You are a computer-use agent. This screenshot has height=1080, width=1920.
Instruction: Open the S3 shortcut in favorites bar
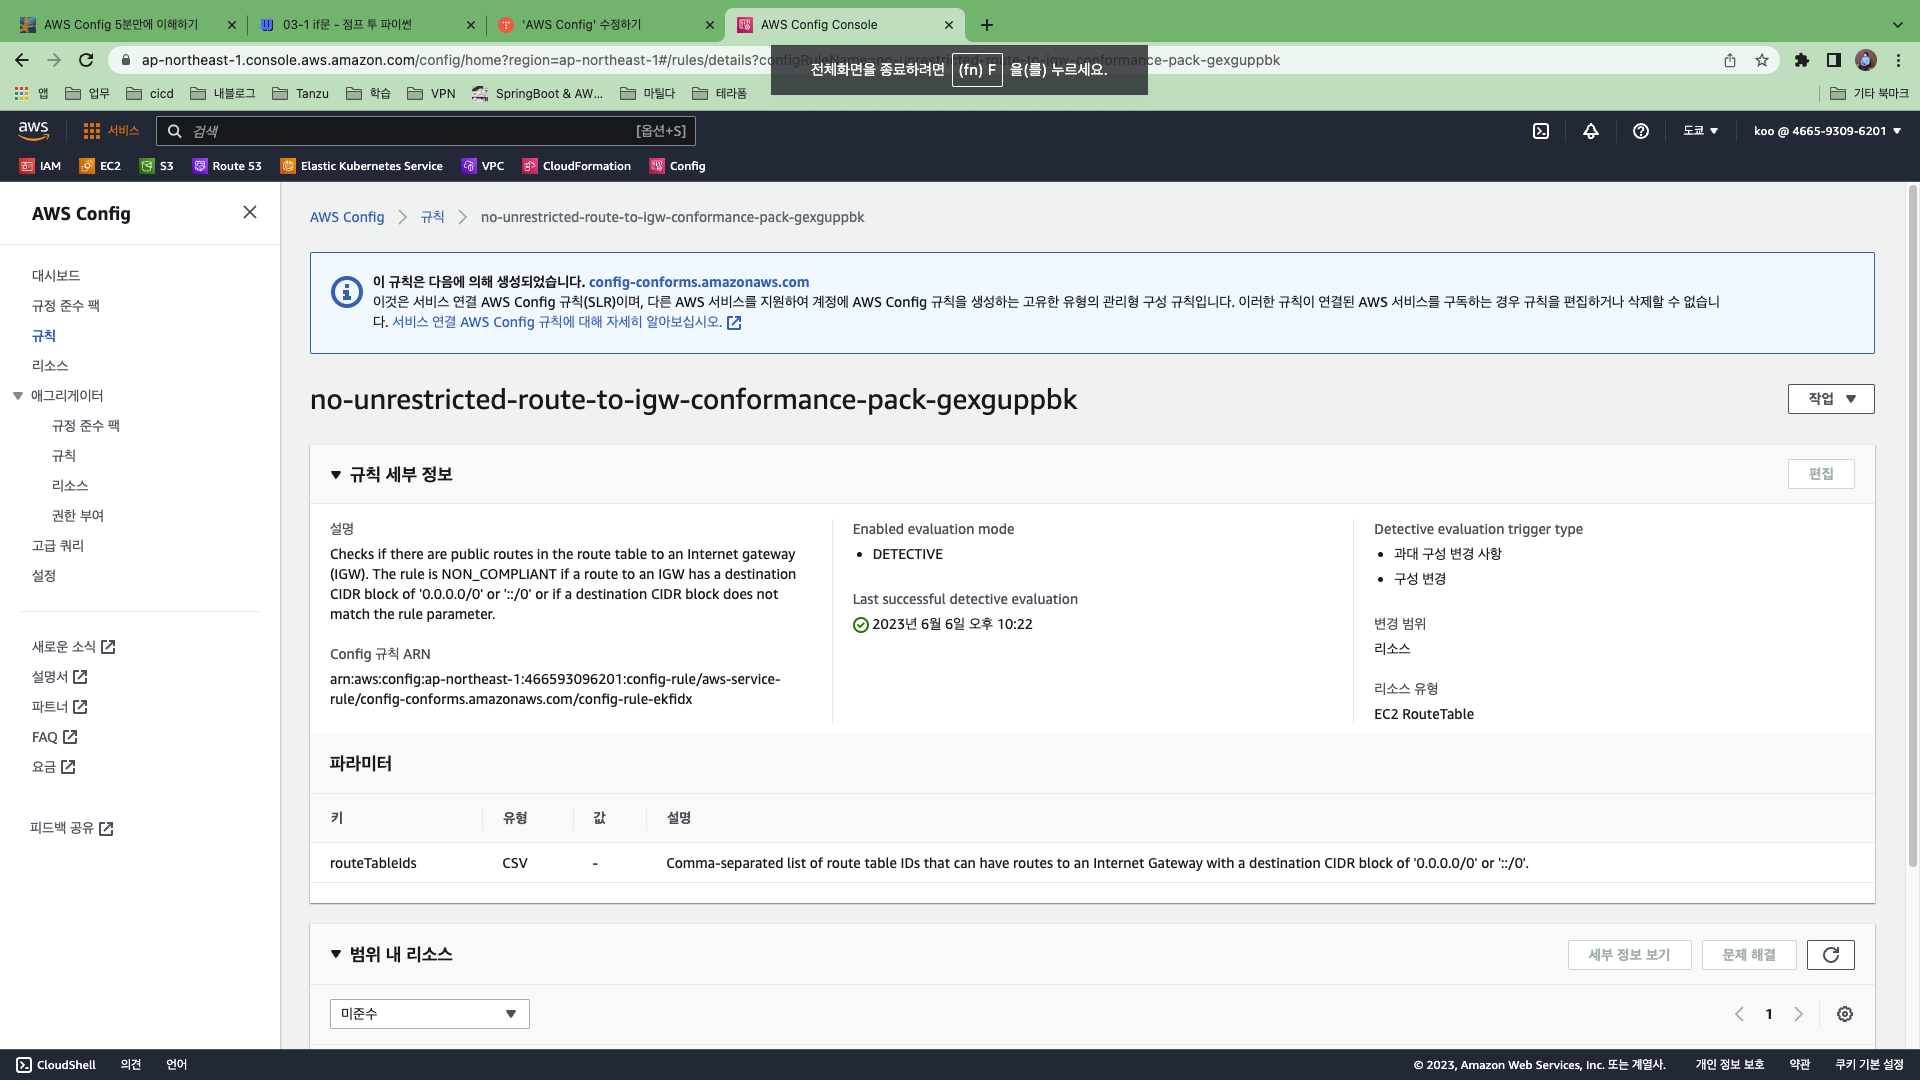157,166
